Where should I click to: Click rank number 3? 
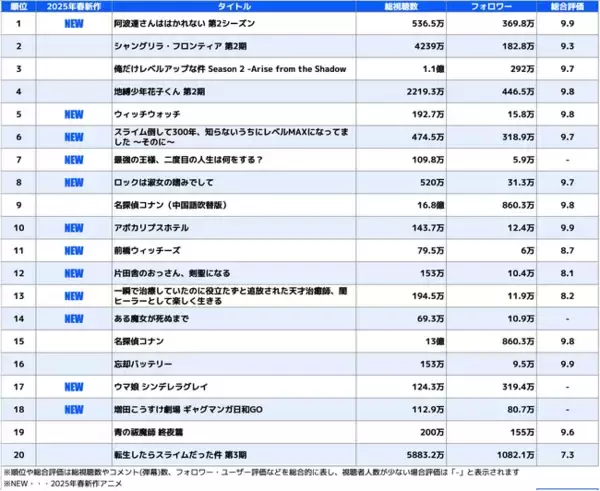18,69
